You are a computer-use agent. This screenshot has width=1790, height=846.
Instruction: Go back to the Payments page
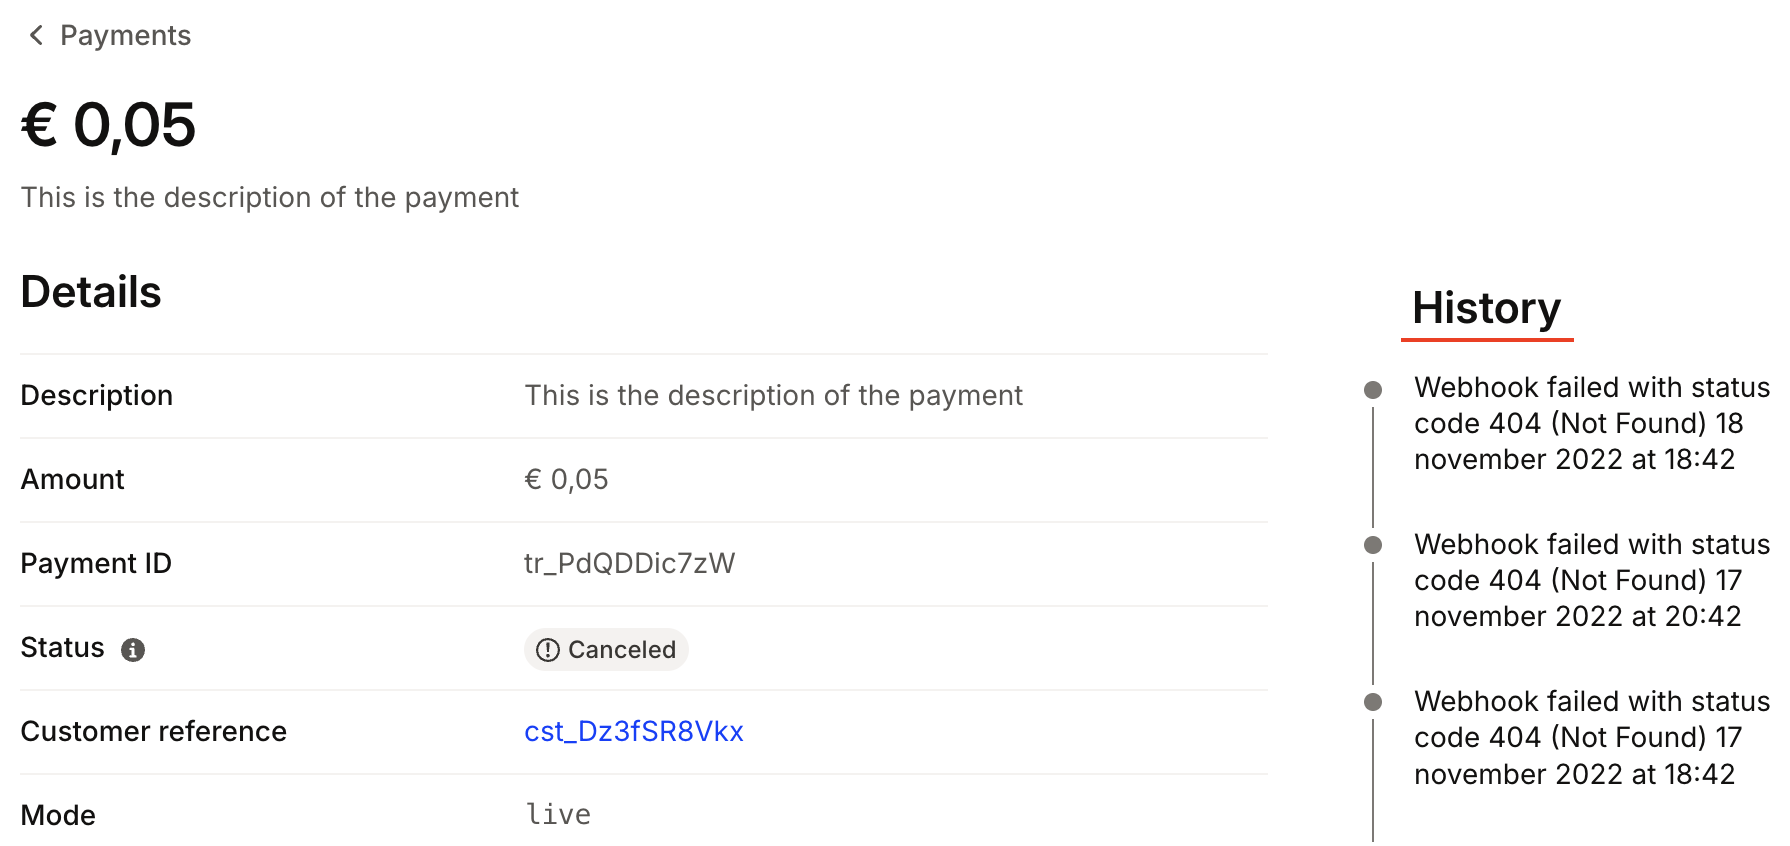(x=125, y=36)
